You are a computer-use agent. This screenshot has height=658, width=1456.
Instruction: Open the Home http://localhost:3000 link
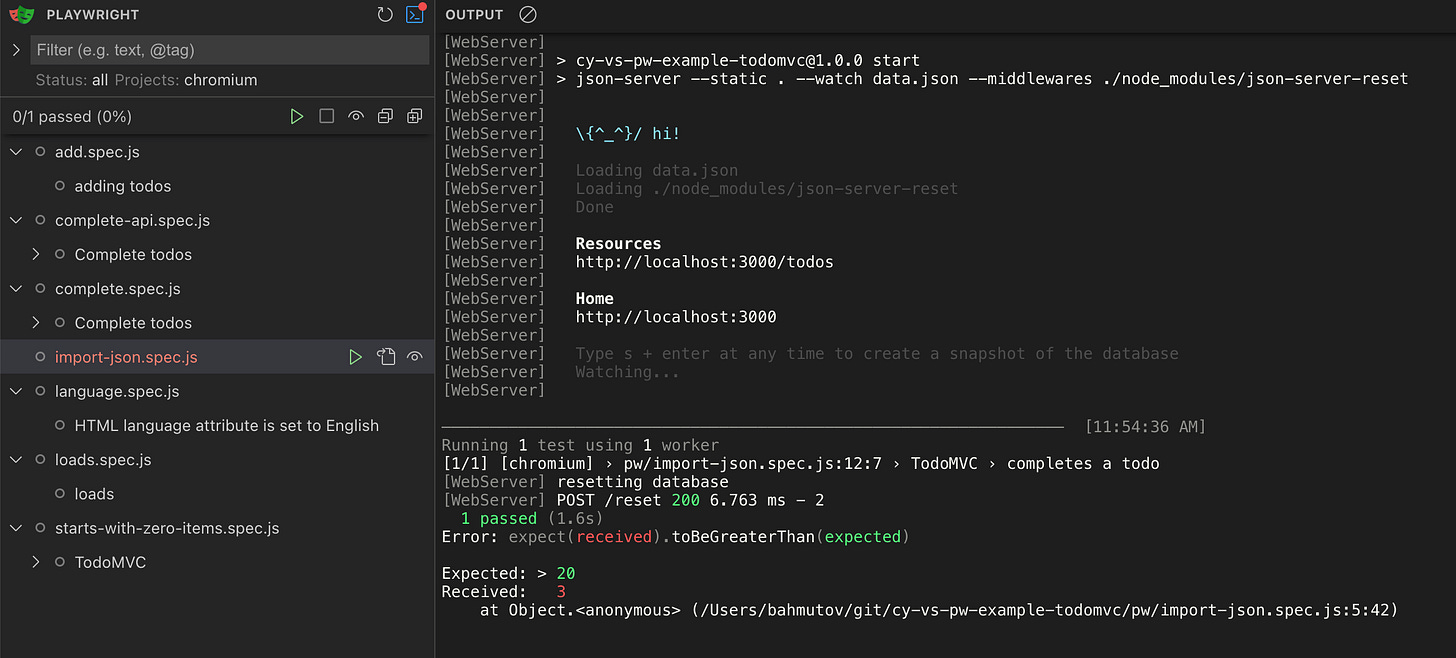coord(676,317)
